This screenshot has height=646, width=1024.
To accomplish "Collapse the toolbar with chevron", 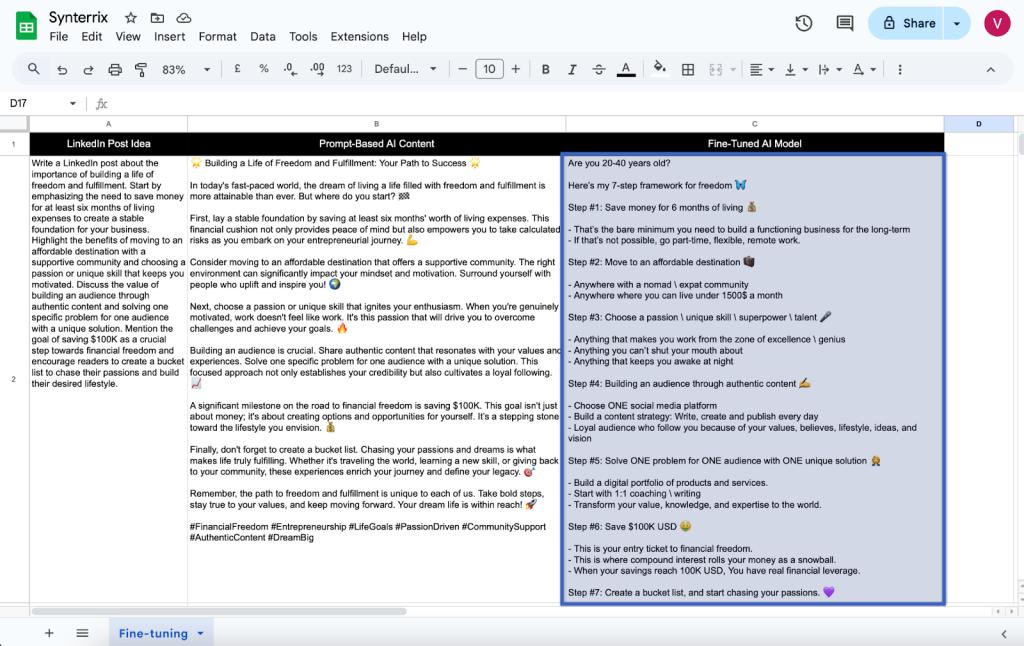I will (991, 69).
